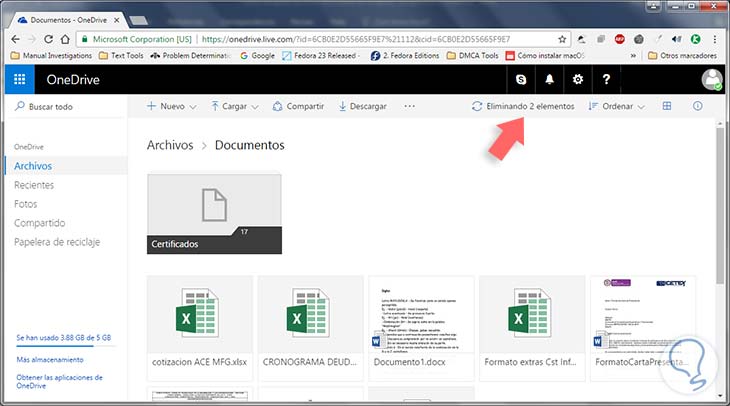Select Recientes in the sidebar
The width and height of the screenshot is (730, 406).
pos(34,185)
